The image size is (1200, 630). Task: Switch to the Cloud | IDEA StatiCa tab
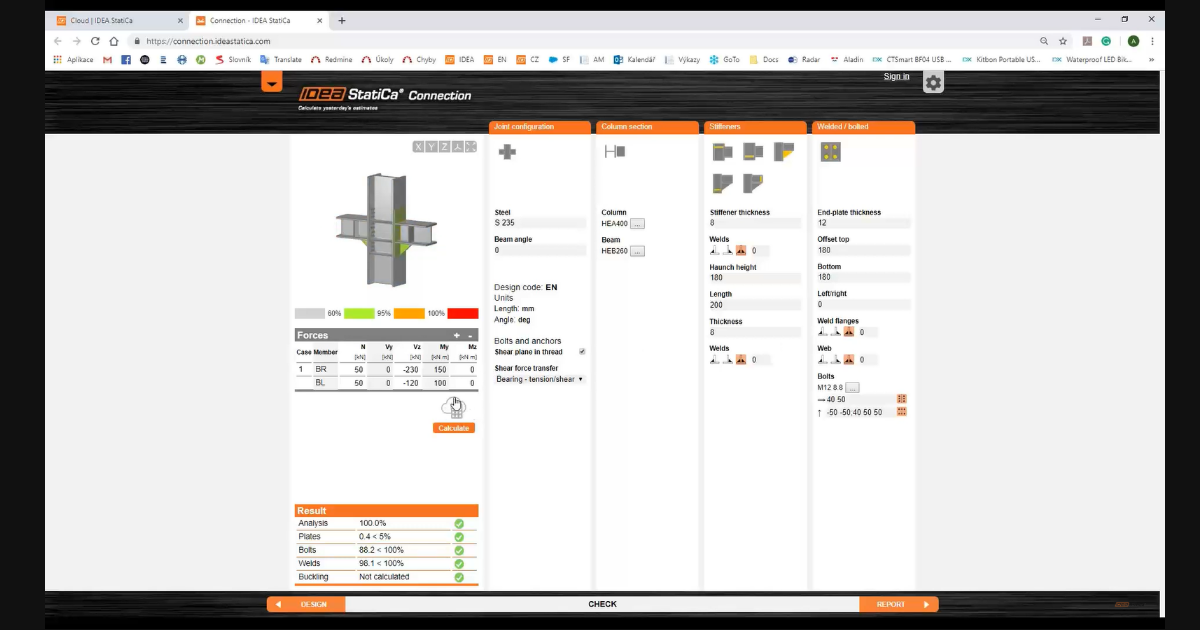(x=117, y=20)
